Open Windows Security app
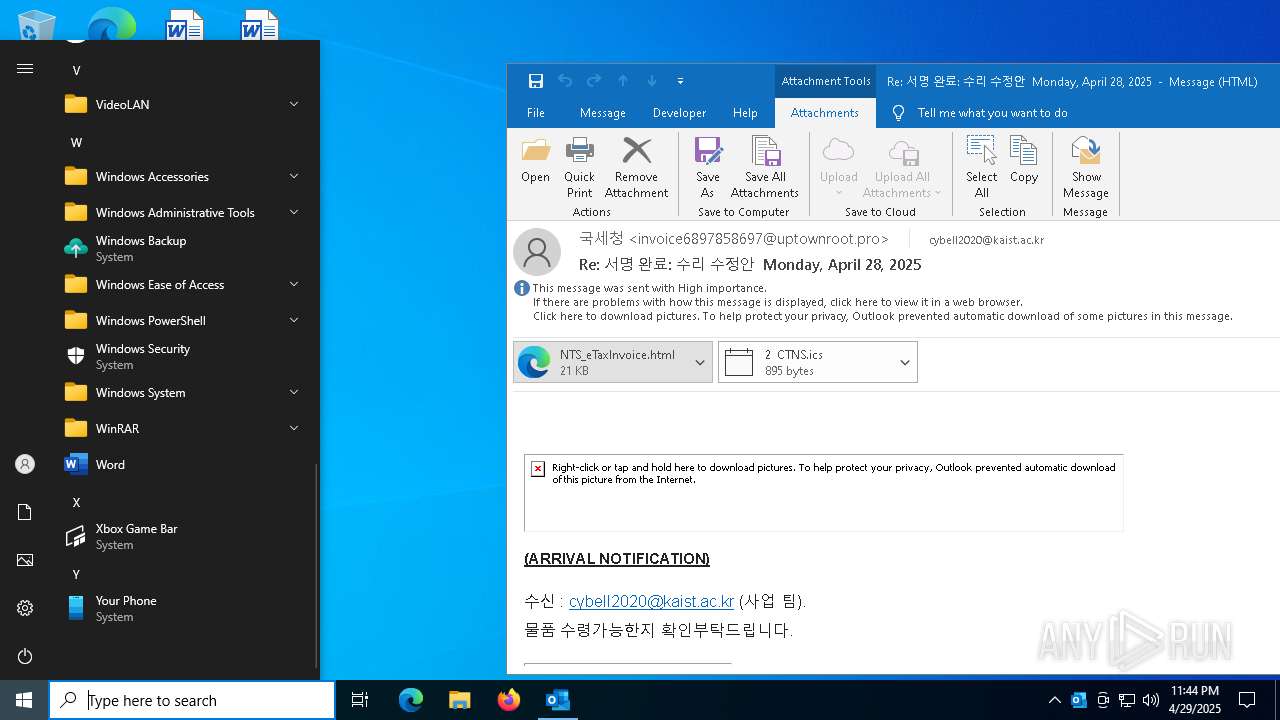 click(x=185, y=356)
